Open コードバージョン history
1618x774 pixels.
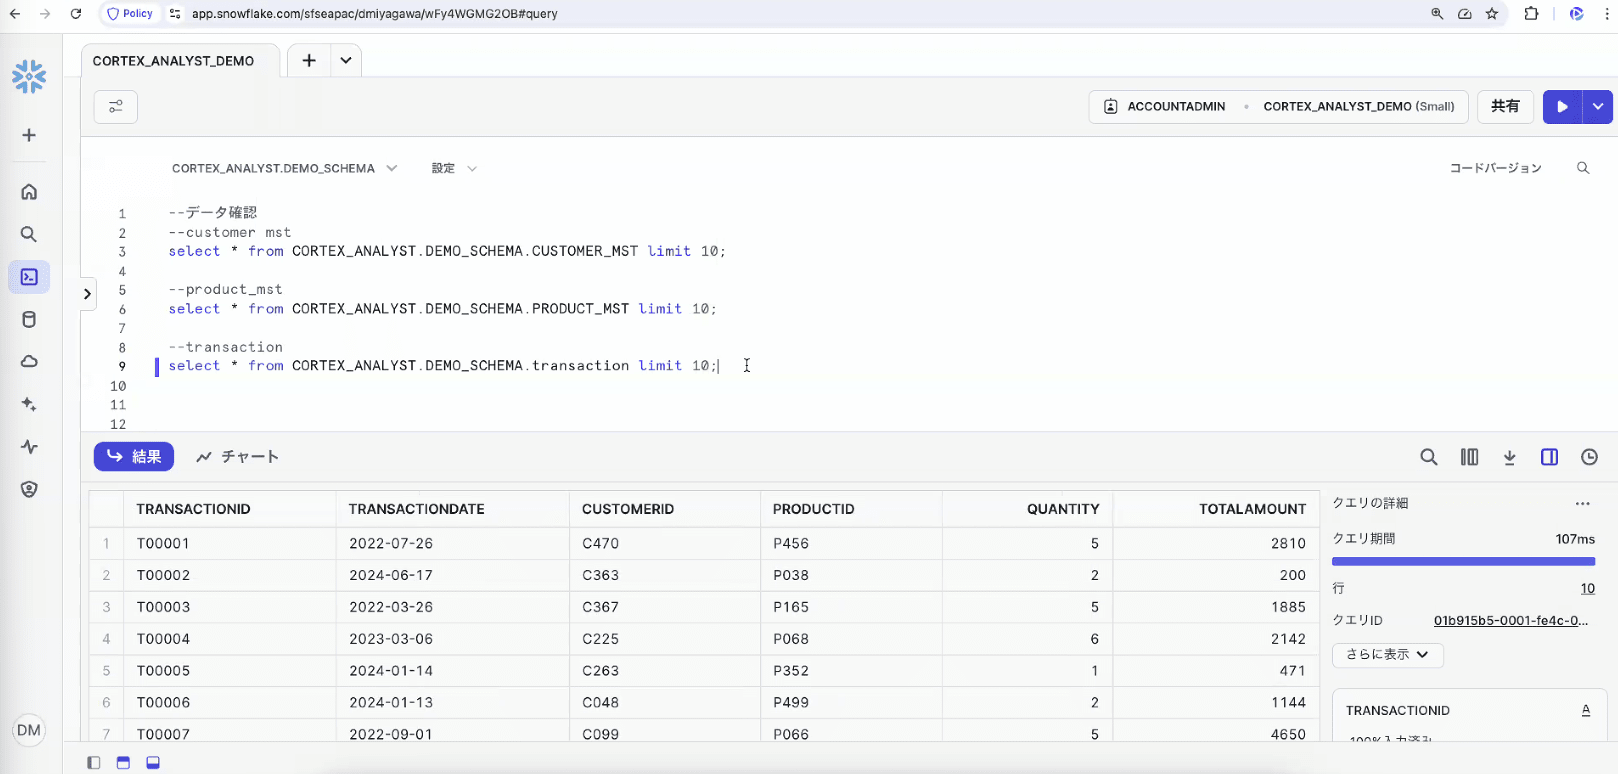pos(1496,168)
